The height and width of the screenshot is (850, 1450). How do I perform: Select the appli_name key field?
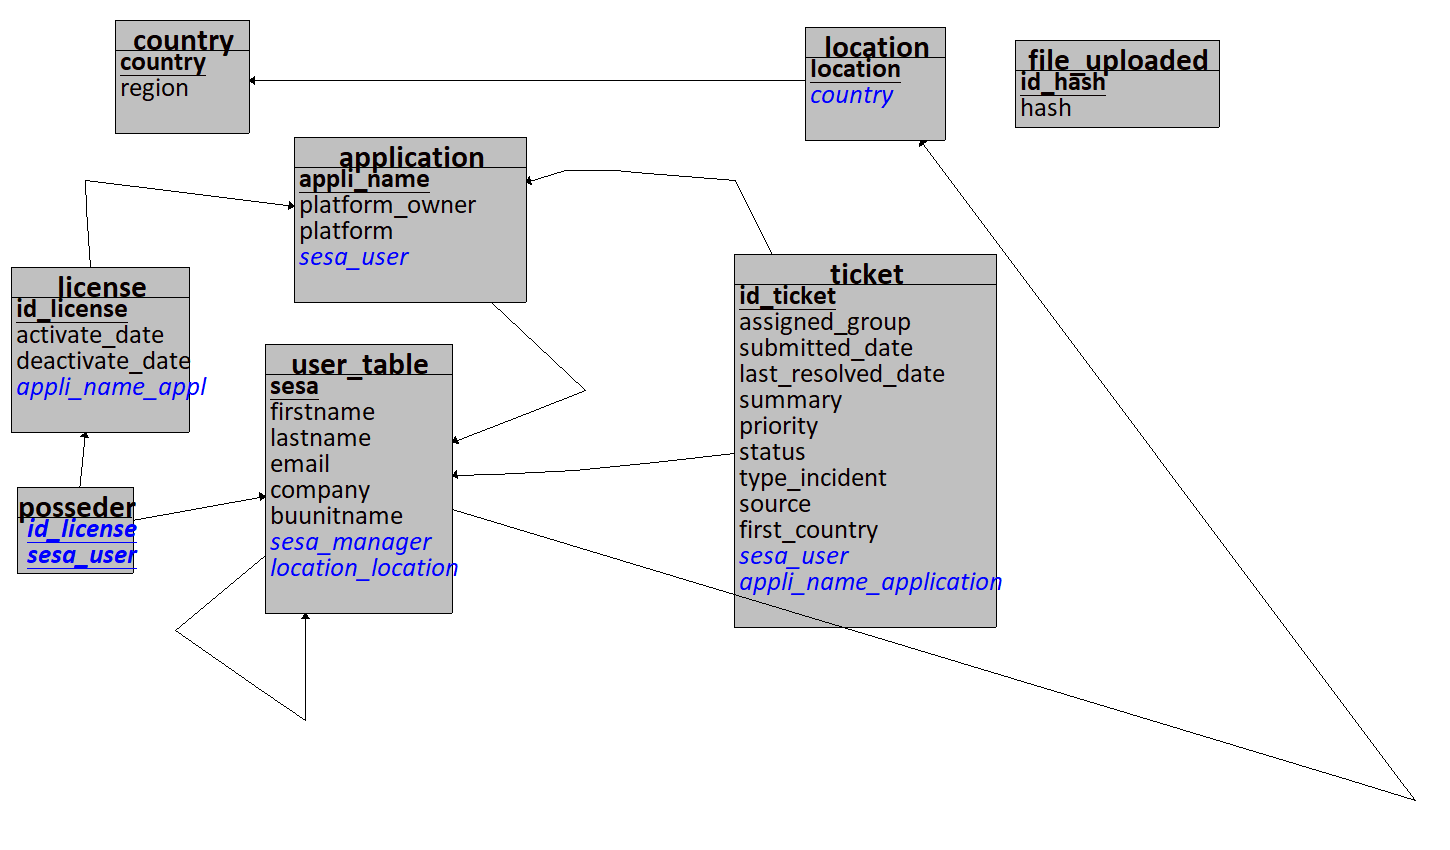(364, 180)
